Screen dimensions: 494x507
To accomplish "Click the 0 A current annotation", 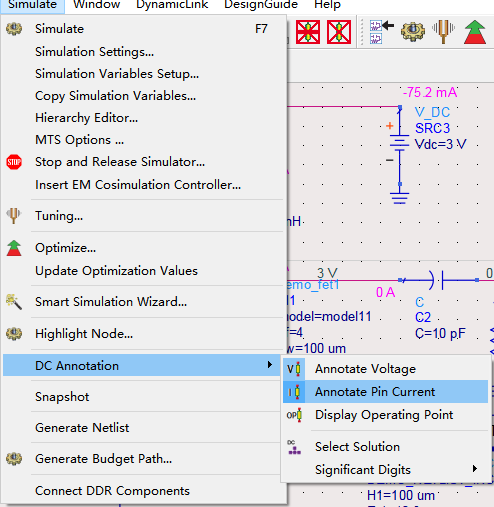I will [385, 292].
